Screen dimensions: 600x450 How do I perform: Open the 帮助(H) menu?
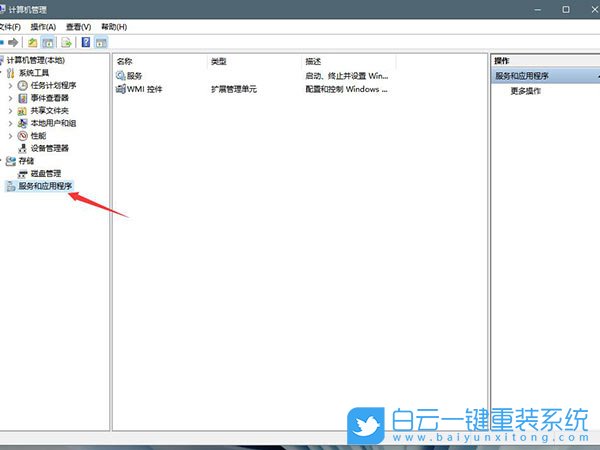click(x=114, y=27)
